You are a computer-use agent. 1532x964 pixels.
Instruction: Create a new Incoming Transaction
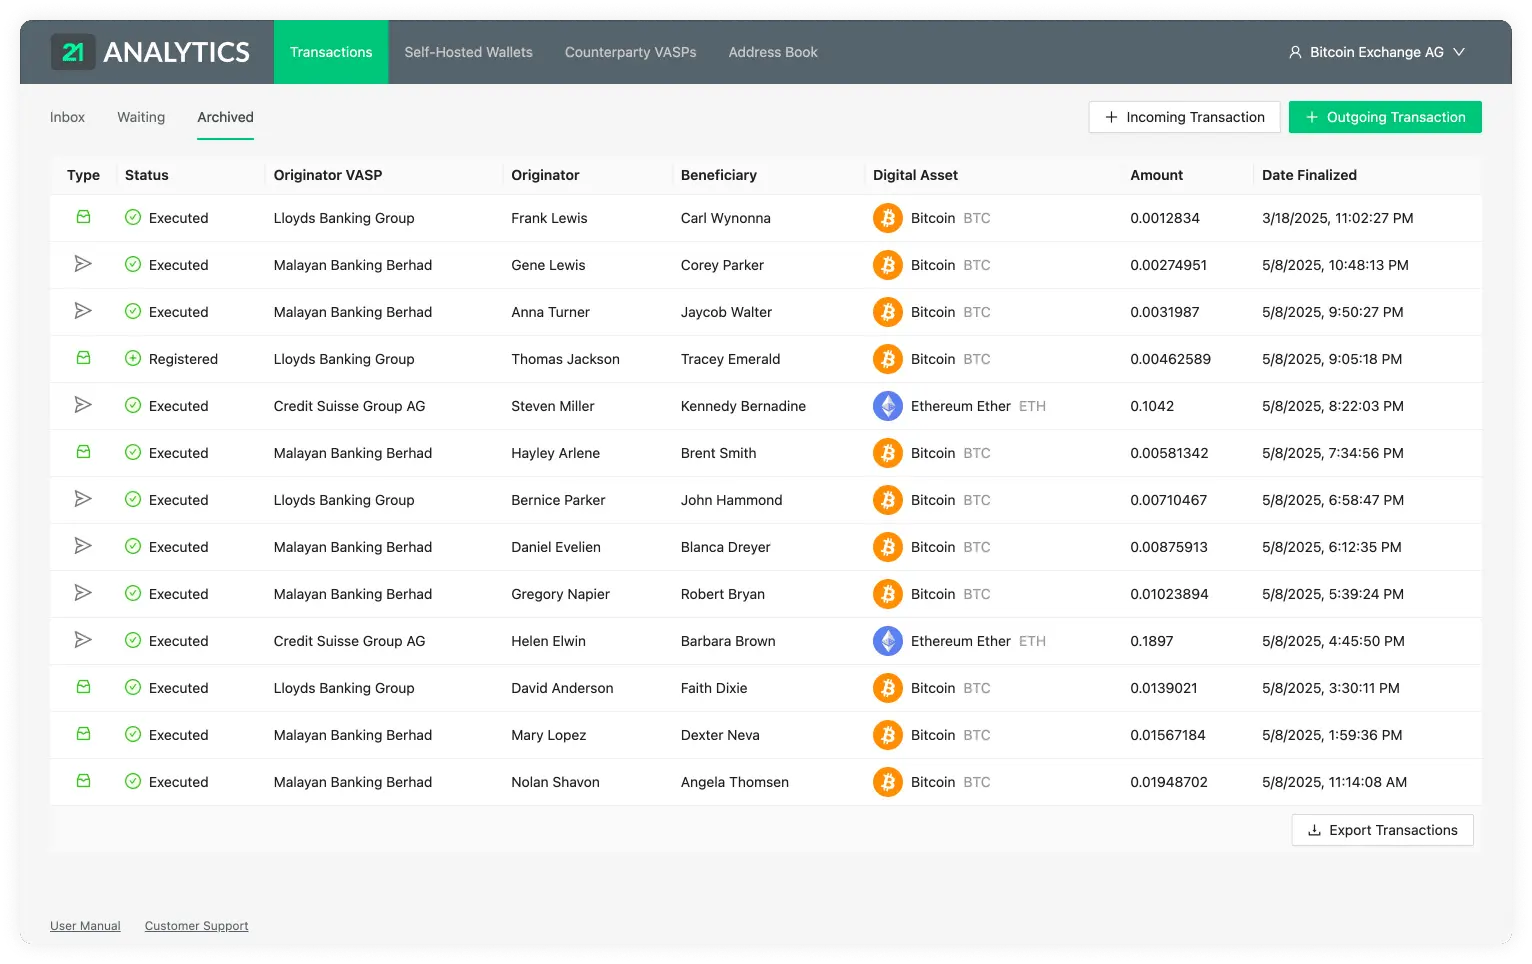tap(1184, 117)
